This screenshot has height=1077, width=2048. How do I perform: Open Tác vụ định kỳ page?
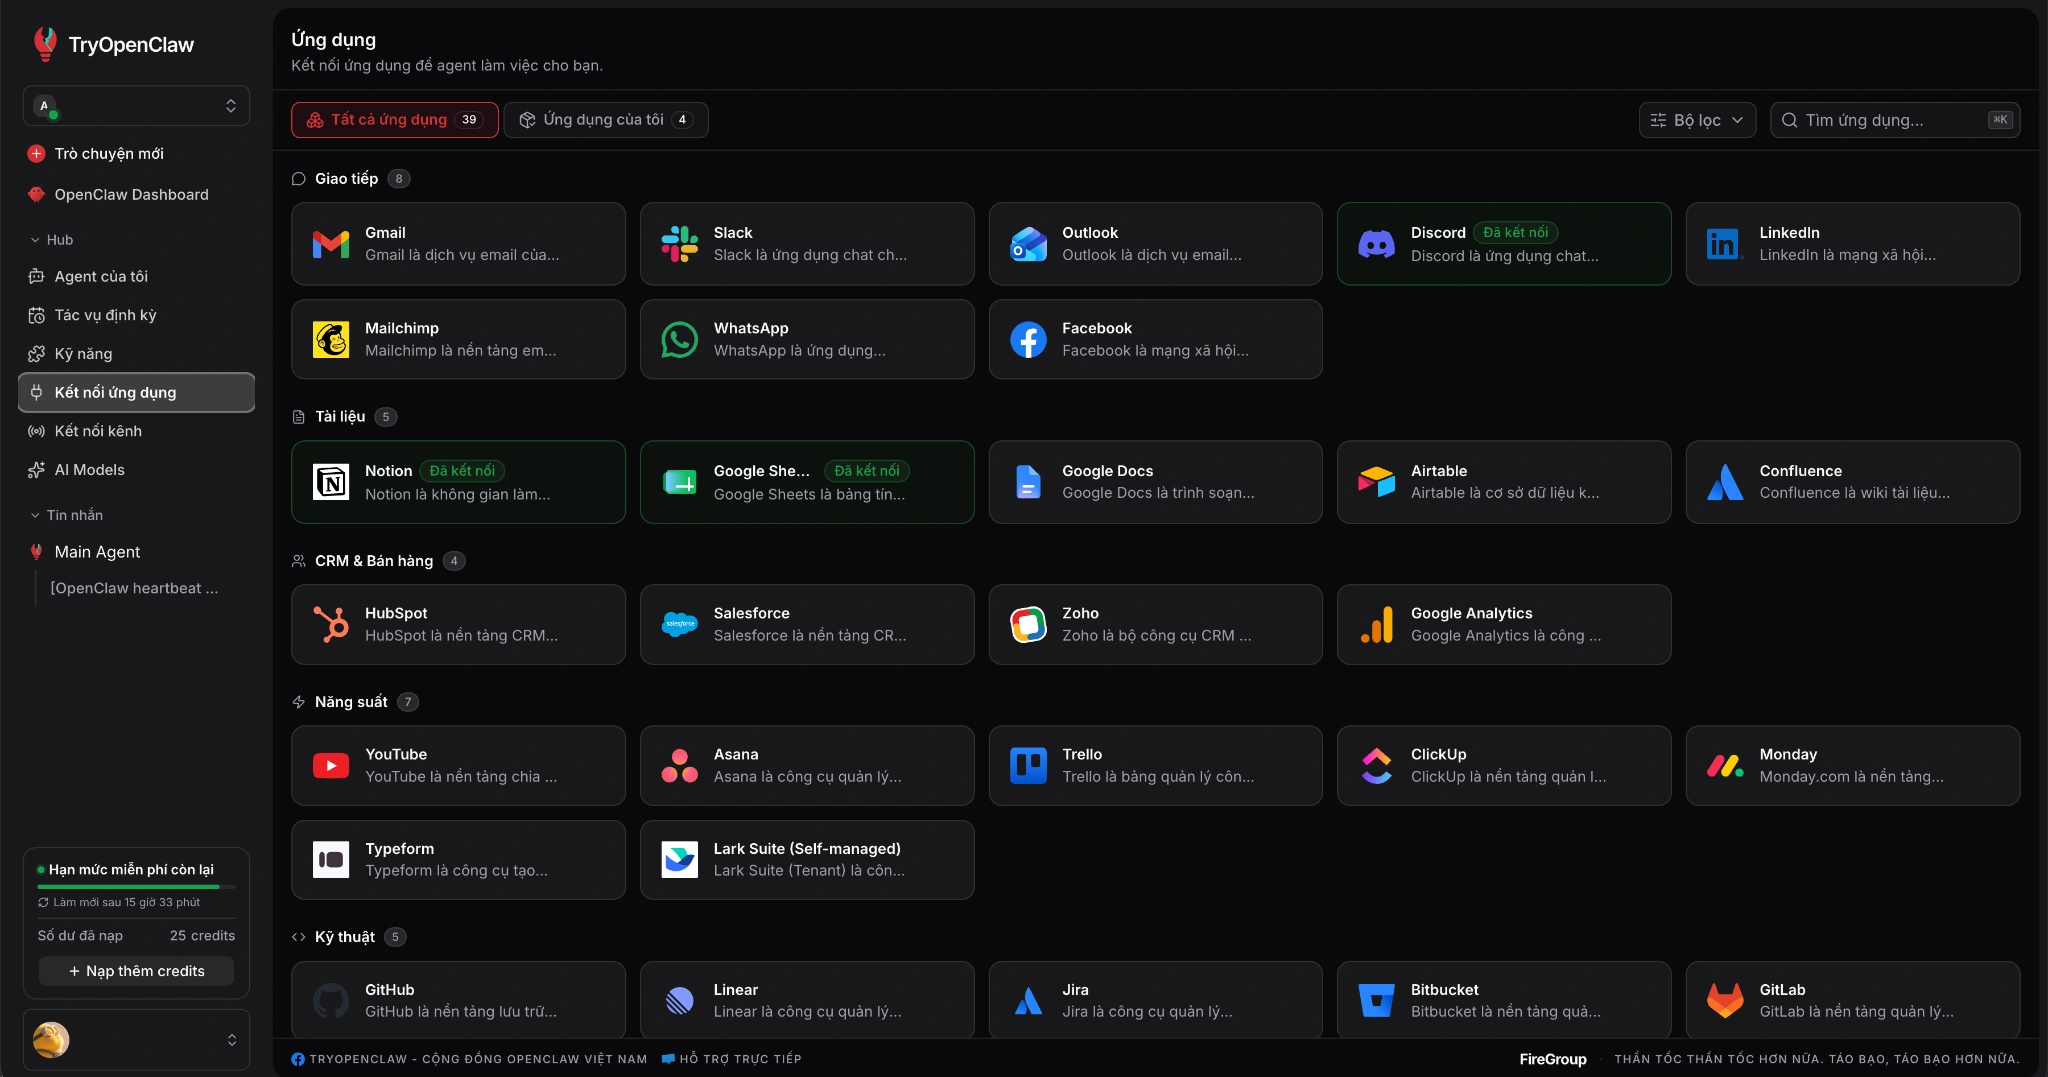136,315
